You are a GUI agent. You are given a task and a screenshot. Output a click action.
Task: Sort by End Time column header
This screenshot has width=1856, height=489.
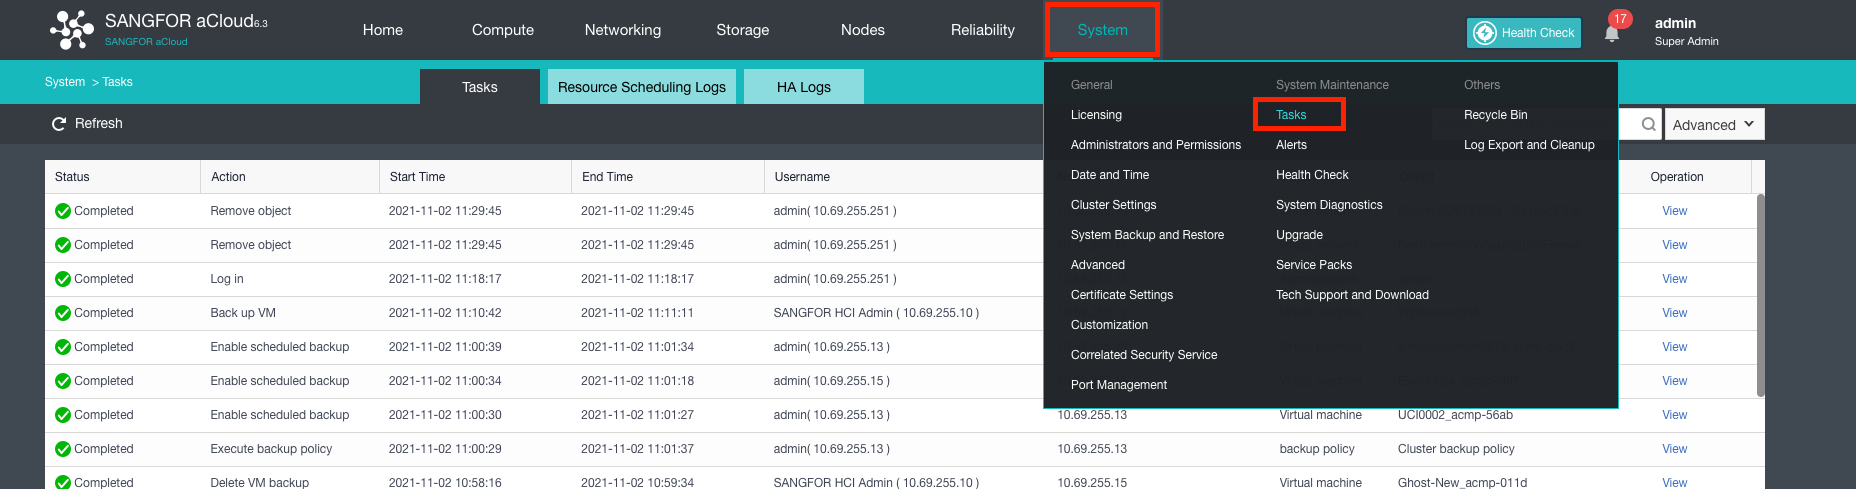point(668,177)
